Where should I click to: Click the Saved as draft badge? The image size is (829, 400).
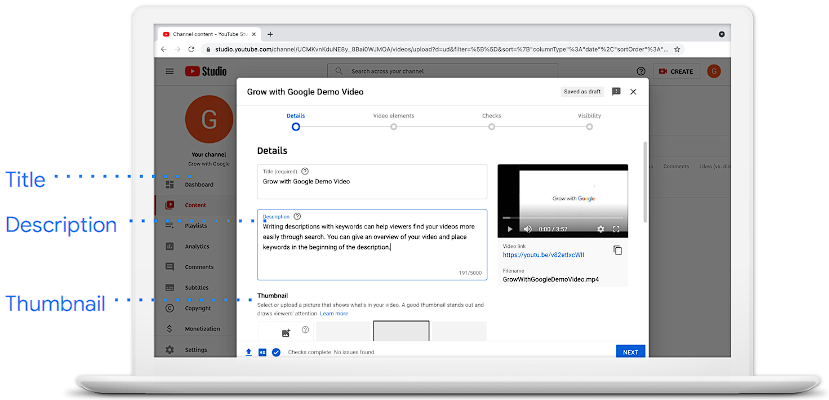point(582,91)
